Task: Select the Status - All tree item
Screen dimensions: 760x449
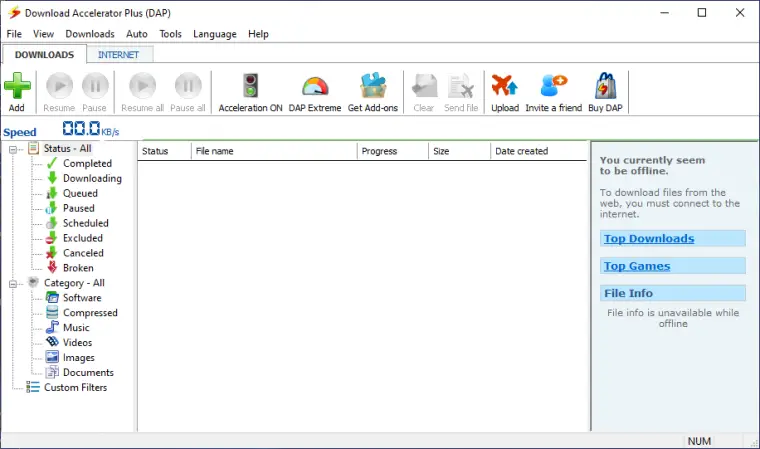Action: click(x=67, y=148)
